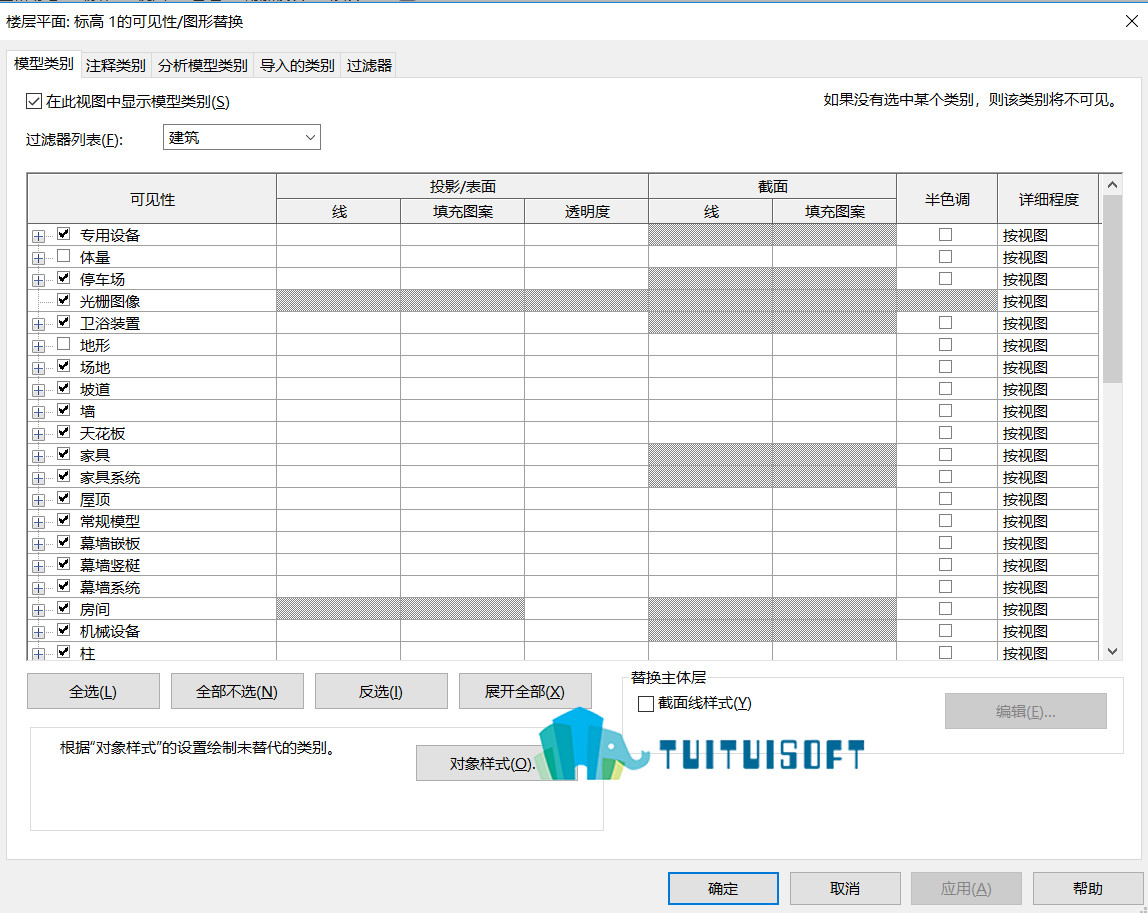Click 投影 填充图案 cell for 屋顶

pyautogui.click(x=462, y=499)
